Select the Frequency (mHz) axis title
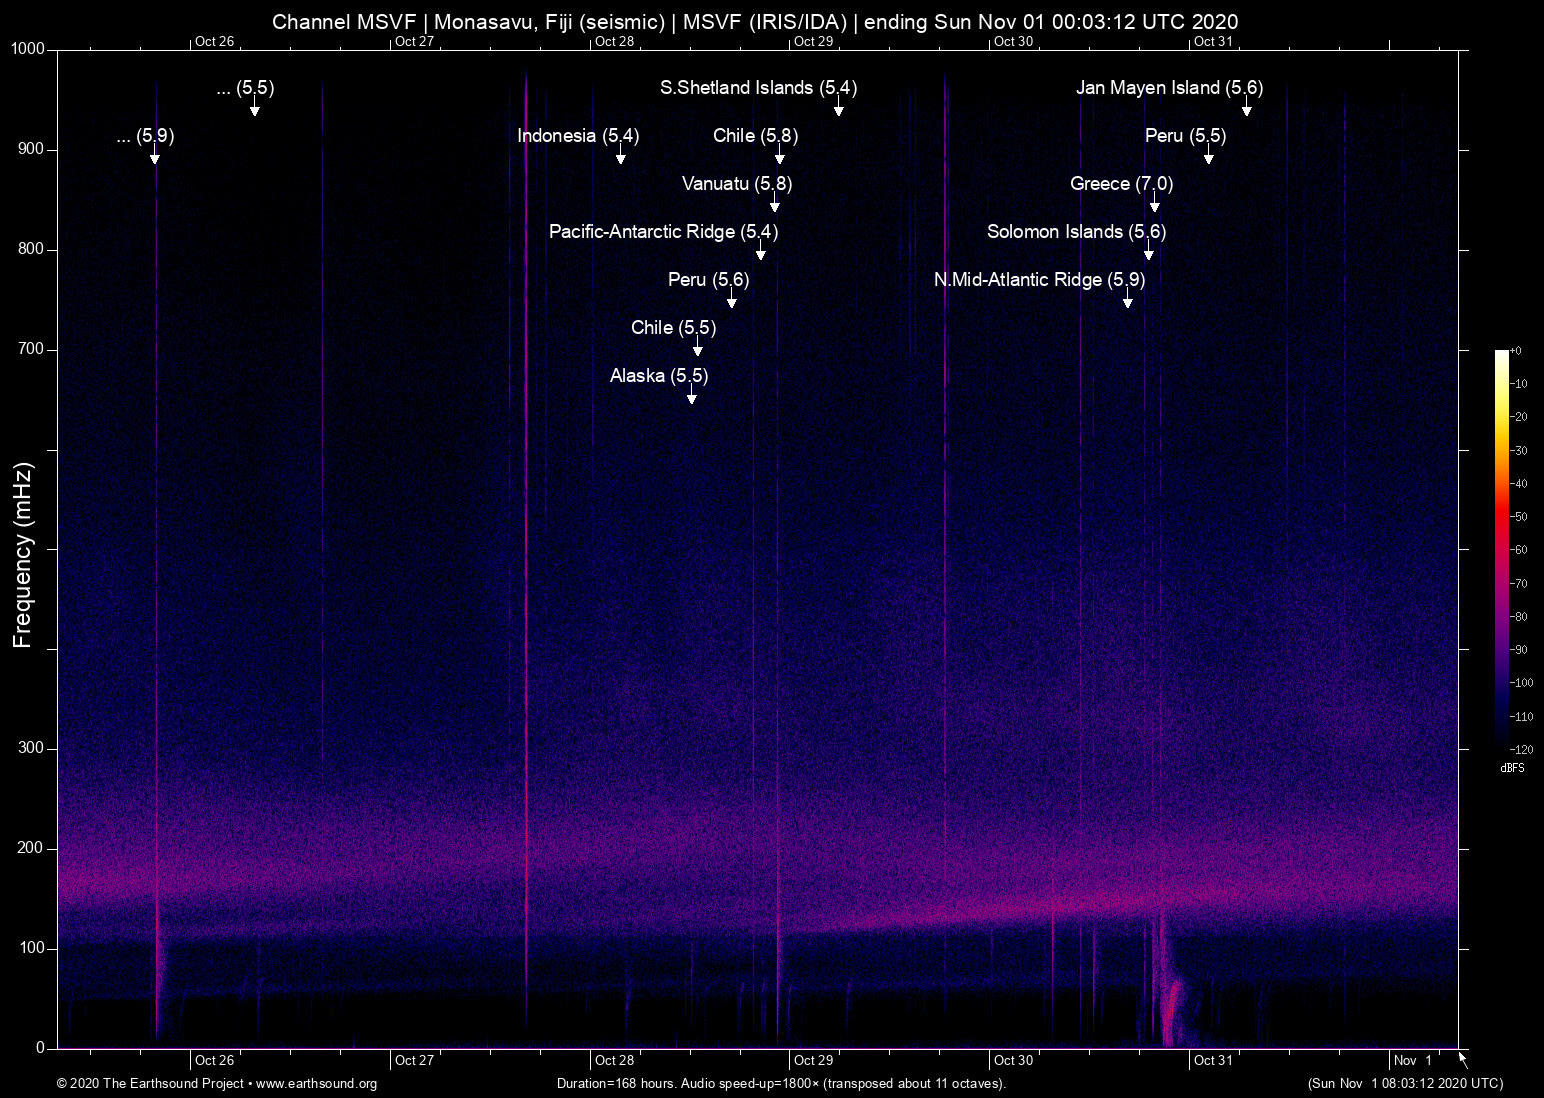 pos(22,555)
